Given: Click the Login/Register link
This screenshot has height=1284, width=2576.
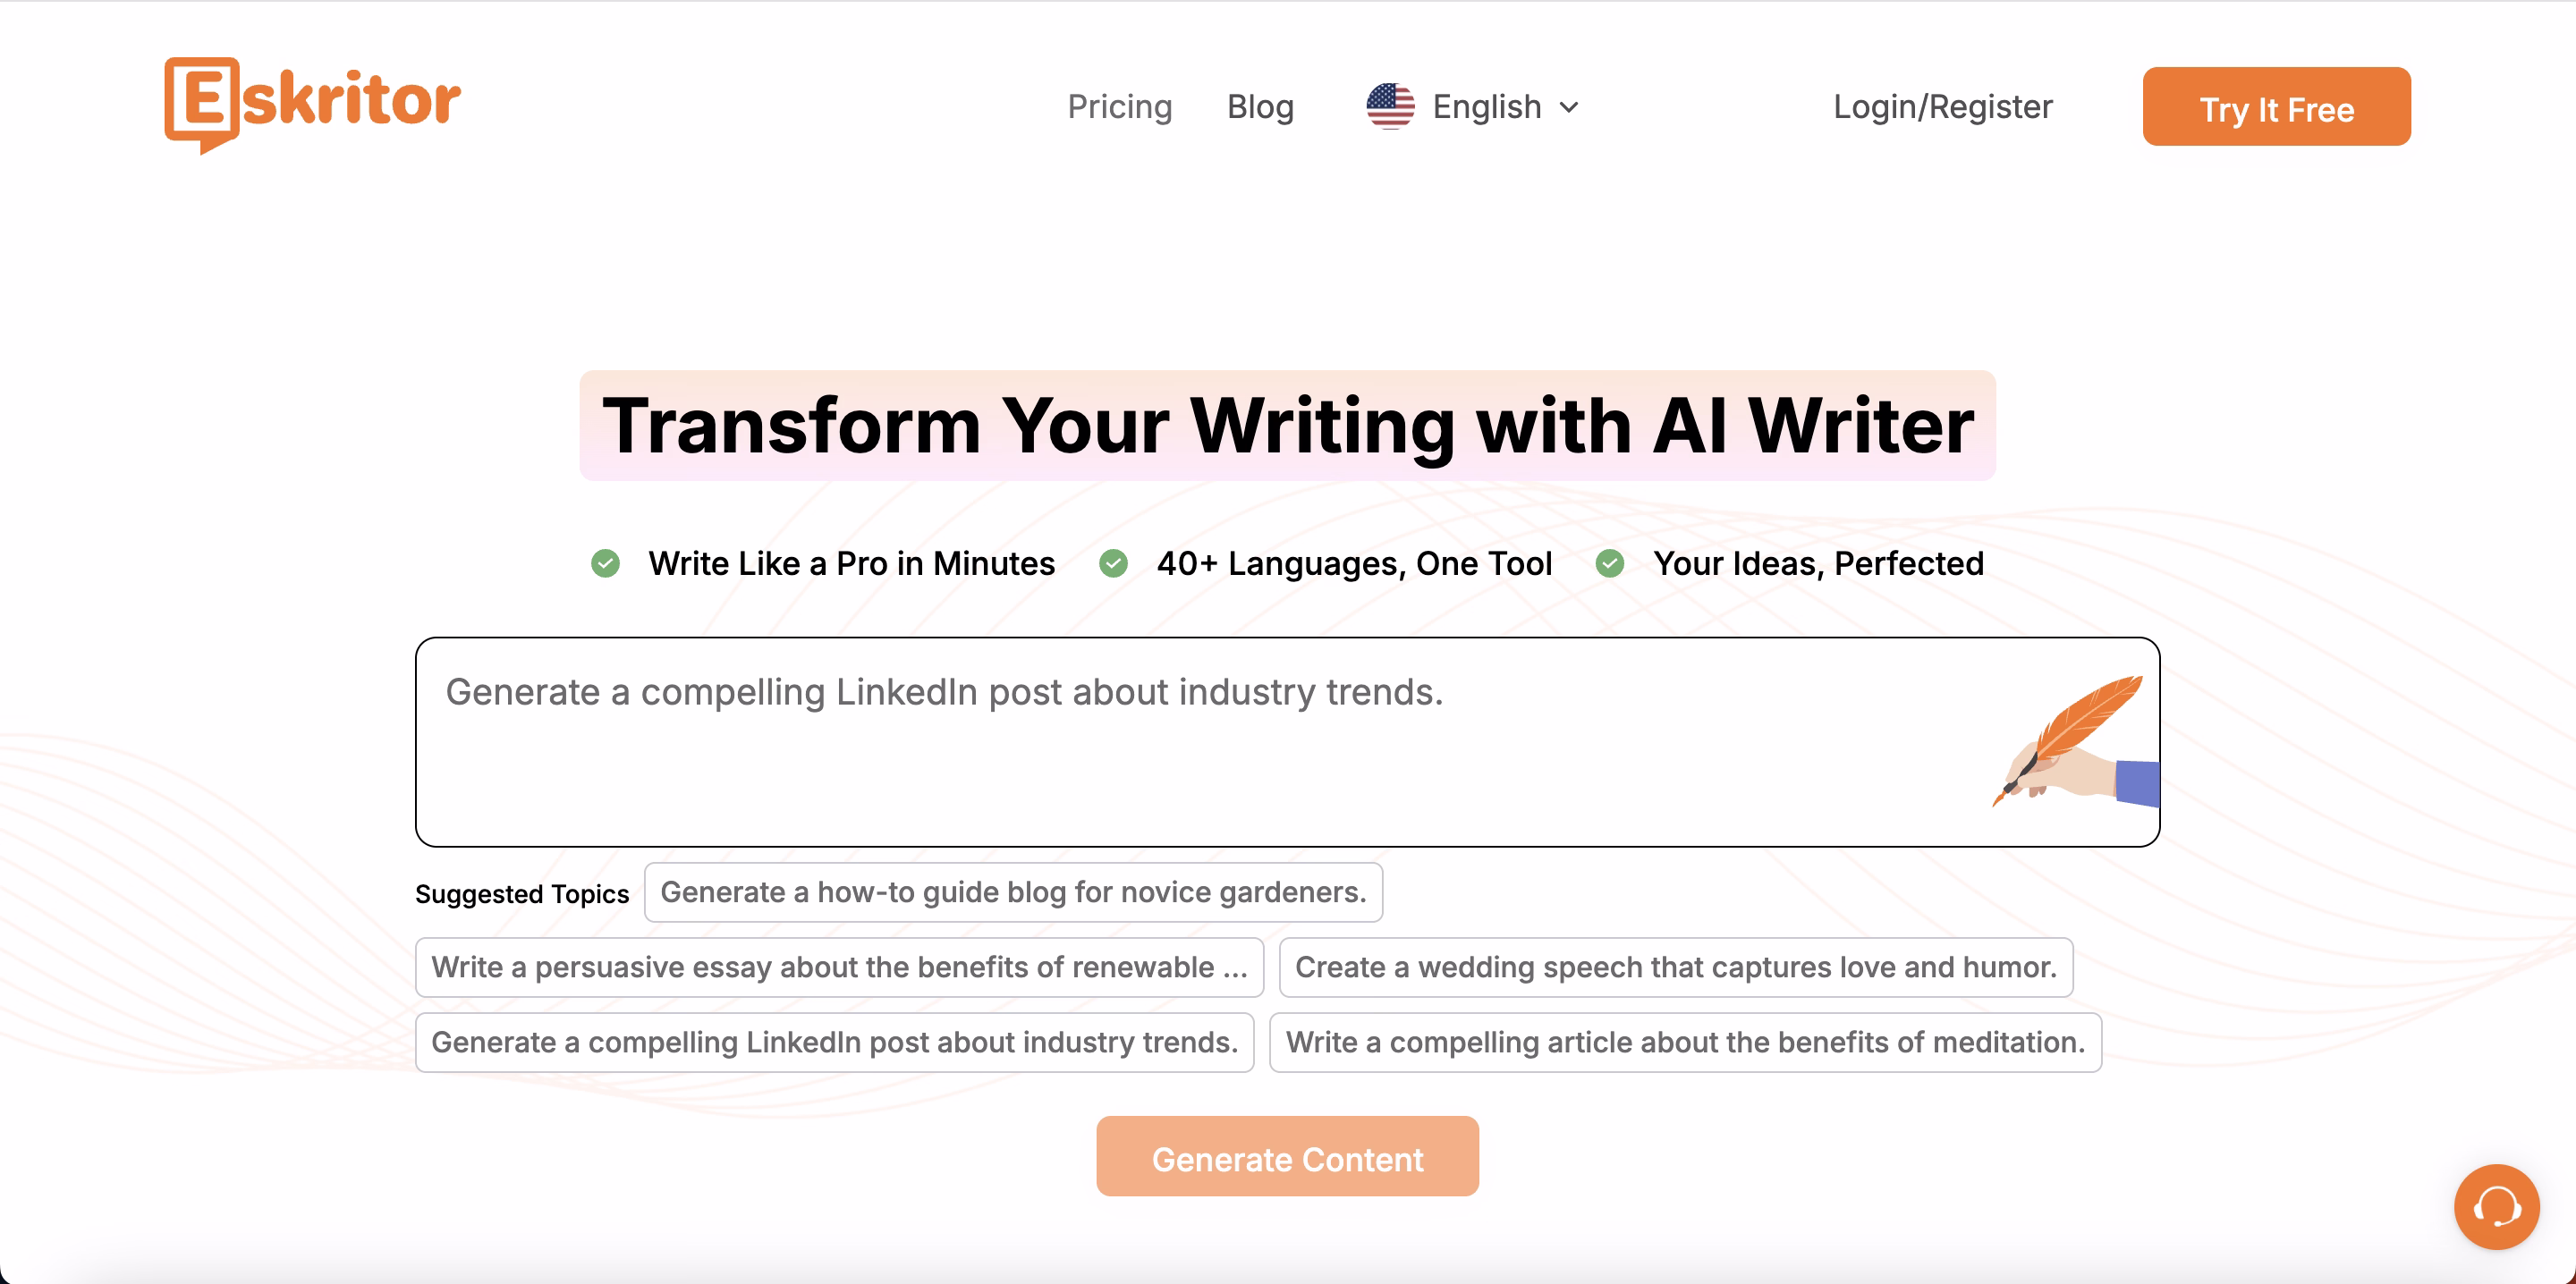Looking at the screenshot, I should point(1942,107).
